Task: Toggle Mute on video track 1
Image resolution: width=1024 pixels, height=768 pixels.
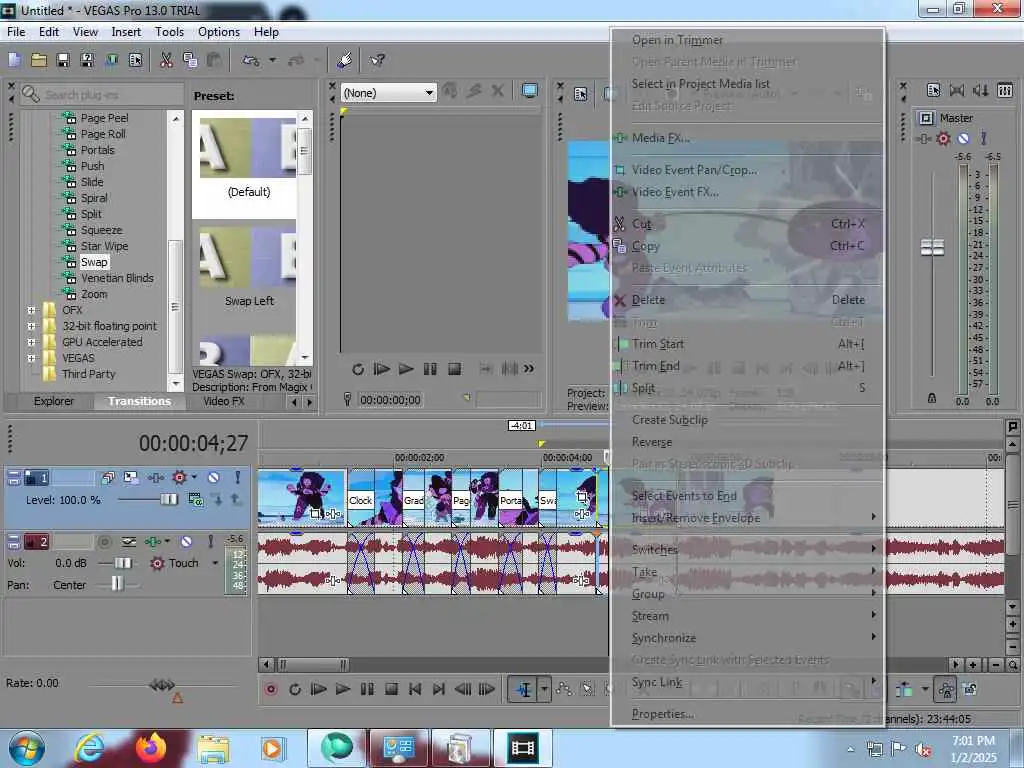Action: [213, 478]
